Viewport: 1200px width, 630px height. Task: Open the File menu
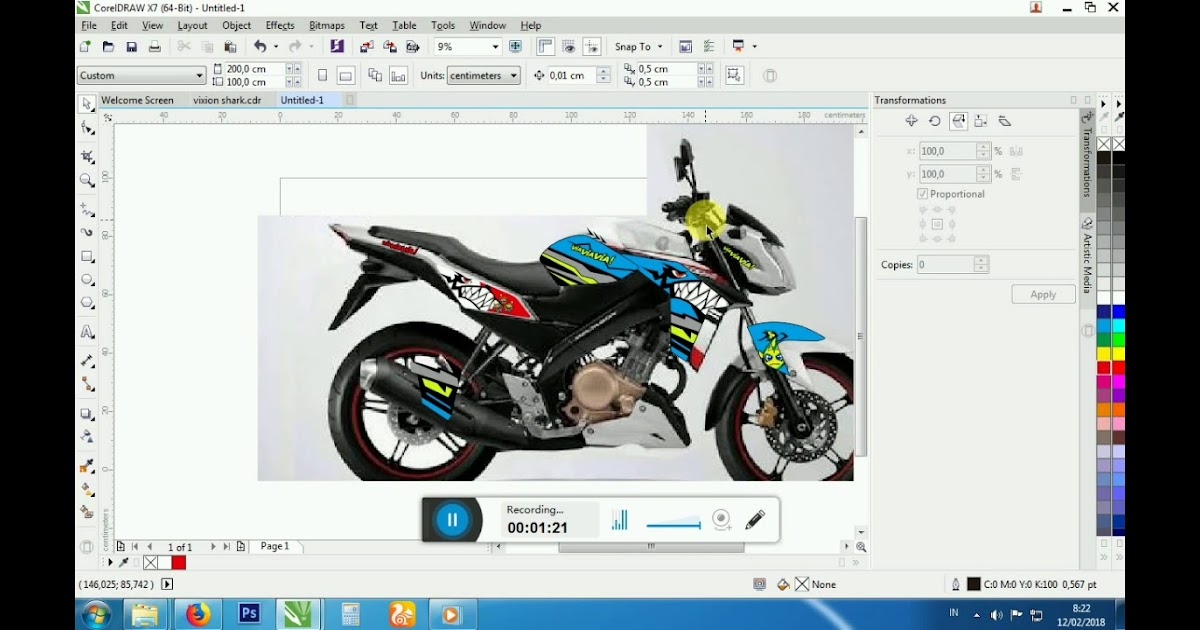tap(89, 25)
